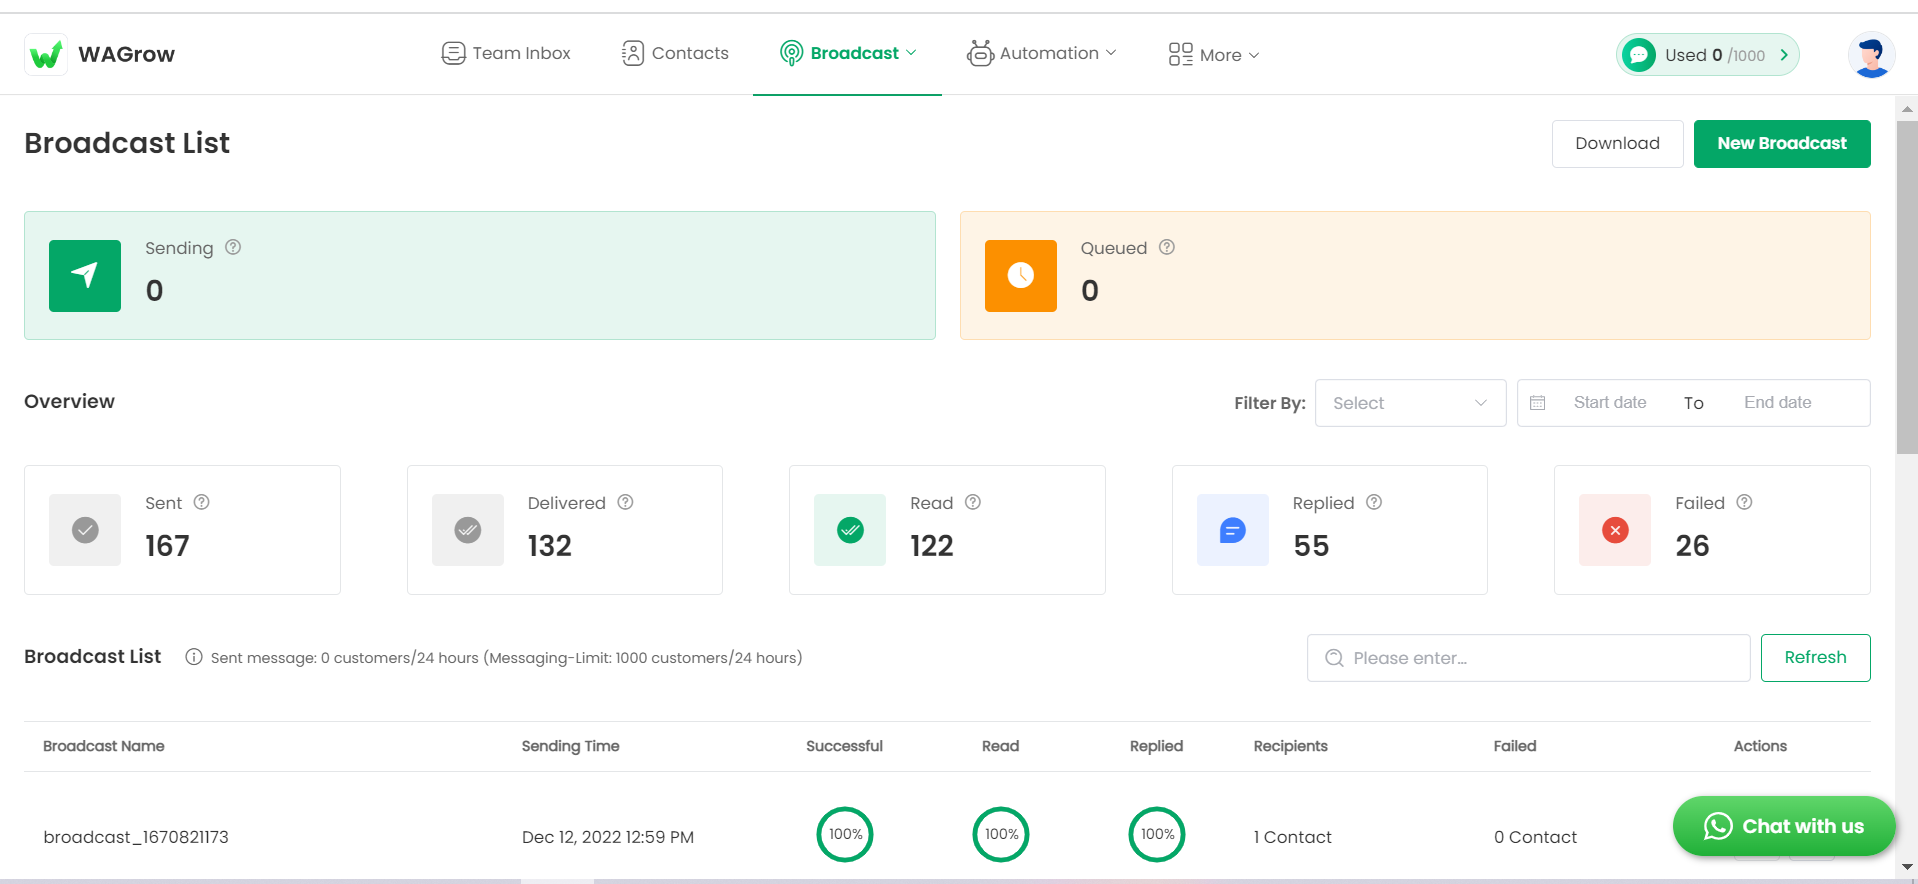The width and height of the screenshot is (1918, 884).
Task: Click the Read tooltip help icon
Action: tap(973, 502)
